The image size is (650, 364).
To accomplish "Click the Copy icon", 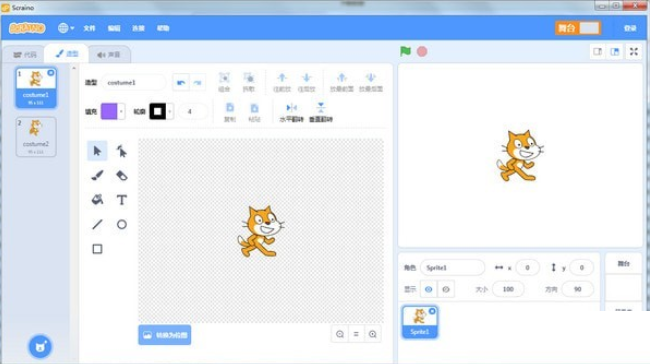I will tap(230, 112).
